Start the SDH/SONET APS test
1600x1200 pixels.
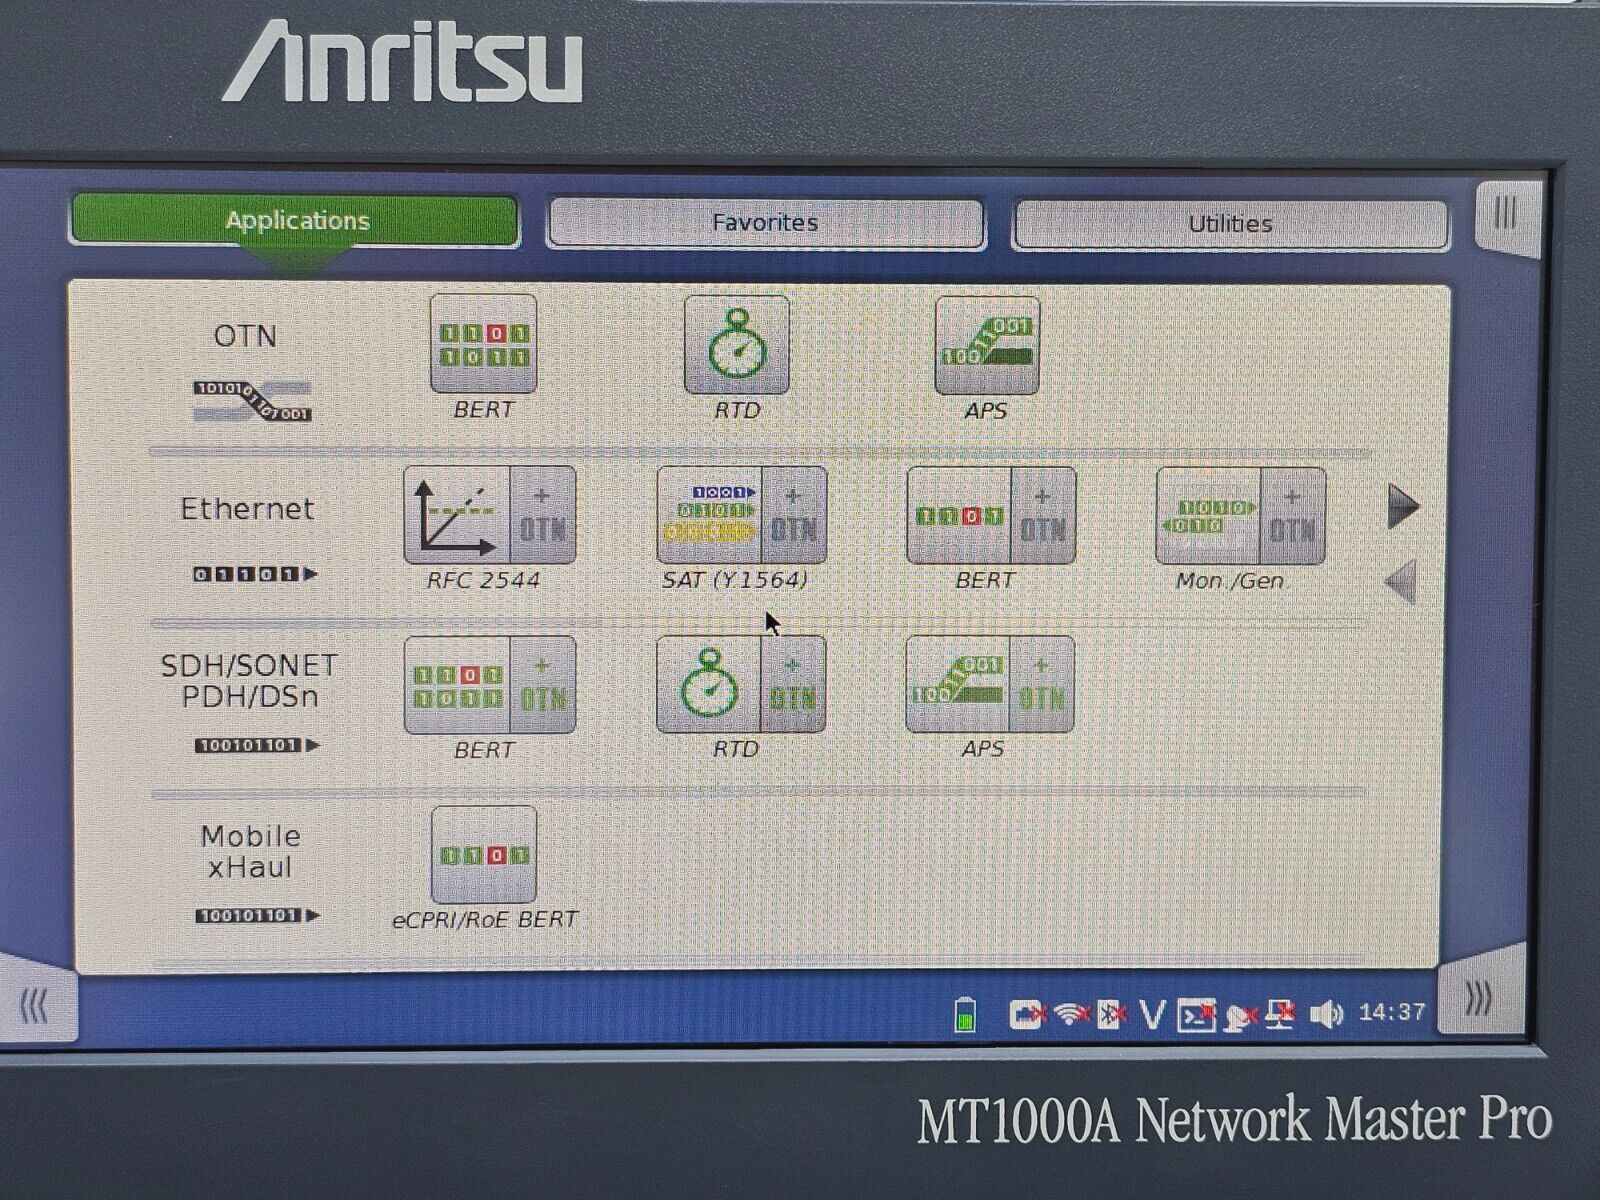pos(960,685)
